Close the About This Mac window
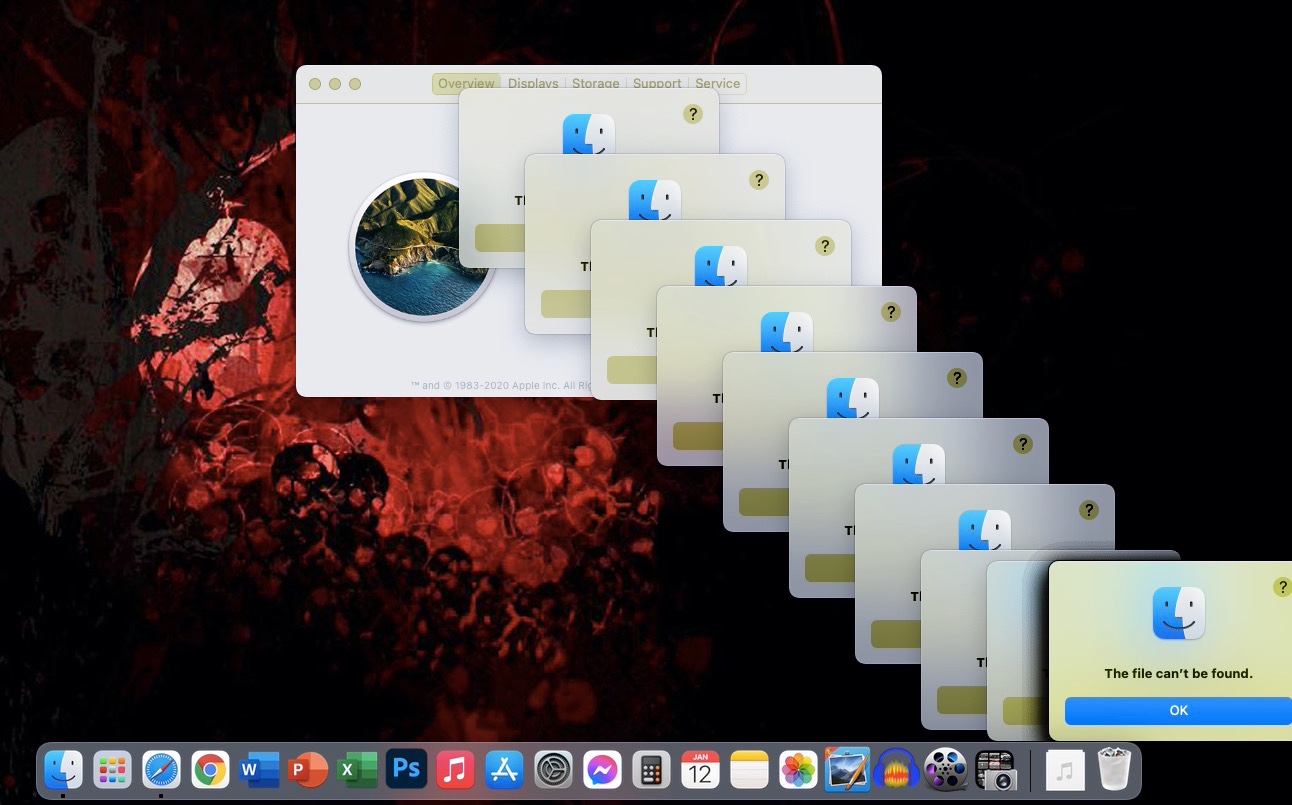Screen dimensions: 1292x805 315,84
